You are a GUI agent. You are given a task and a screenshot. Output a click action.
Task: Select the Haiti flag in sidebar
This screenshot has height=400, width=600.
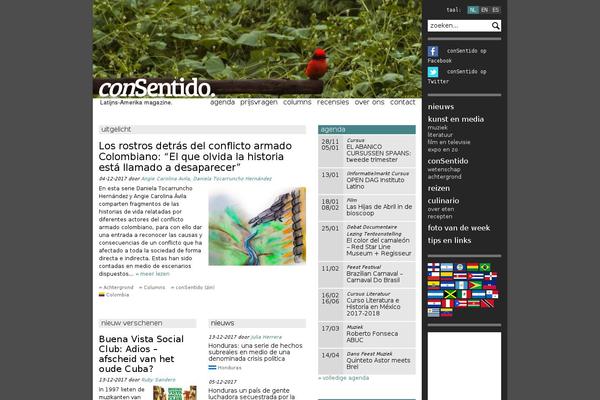[489, 285]
